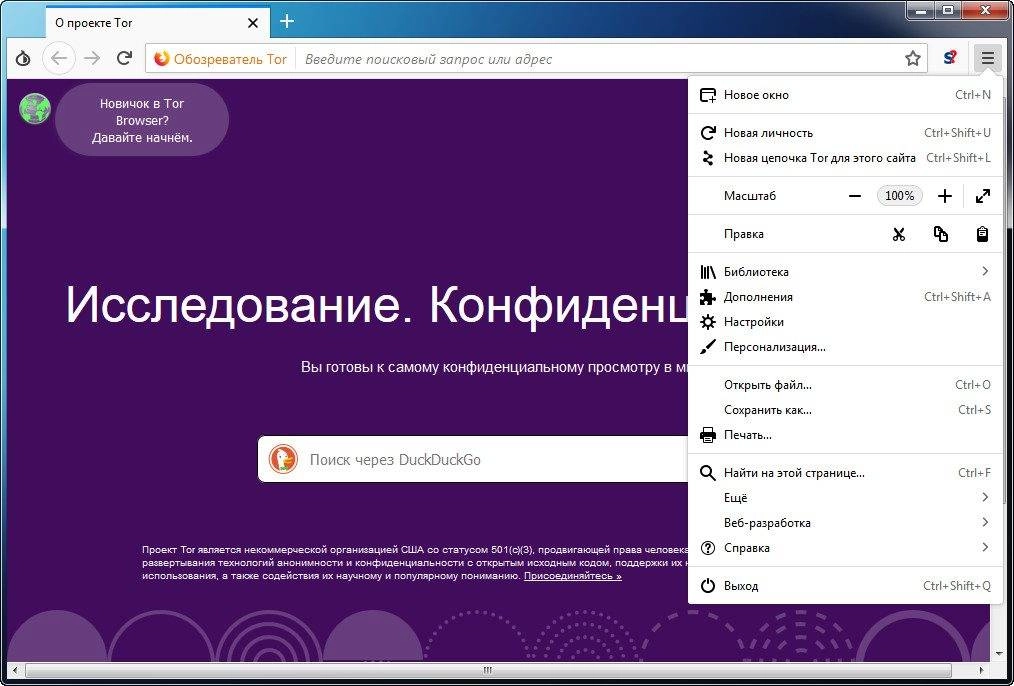Click the 'Новичок в Tor Browser?' bubble
The image size is (1014, 686).
tap(142, 120)
